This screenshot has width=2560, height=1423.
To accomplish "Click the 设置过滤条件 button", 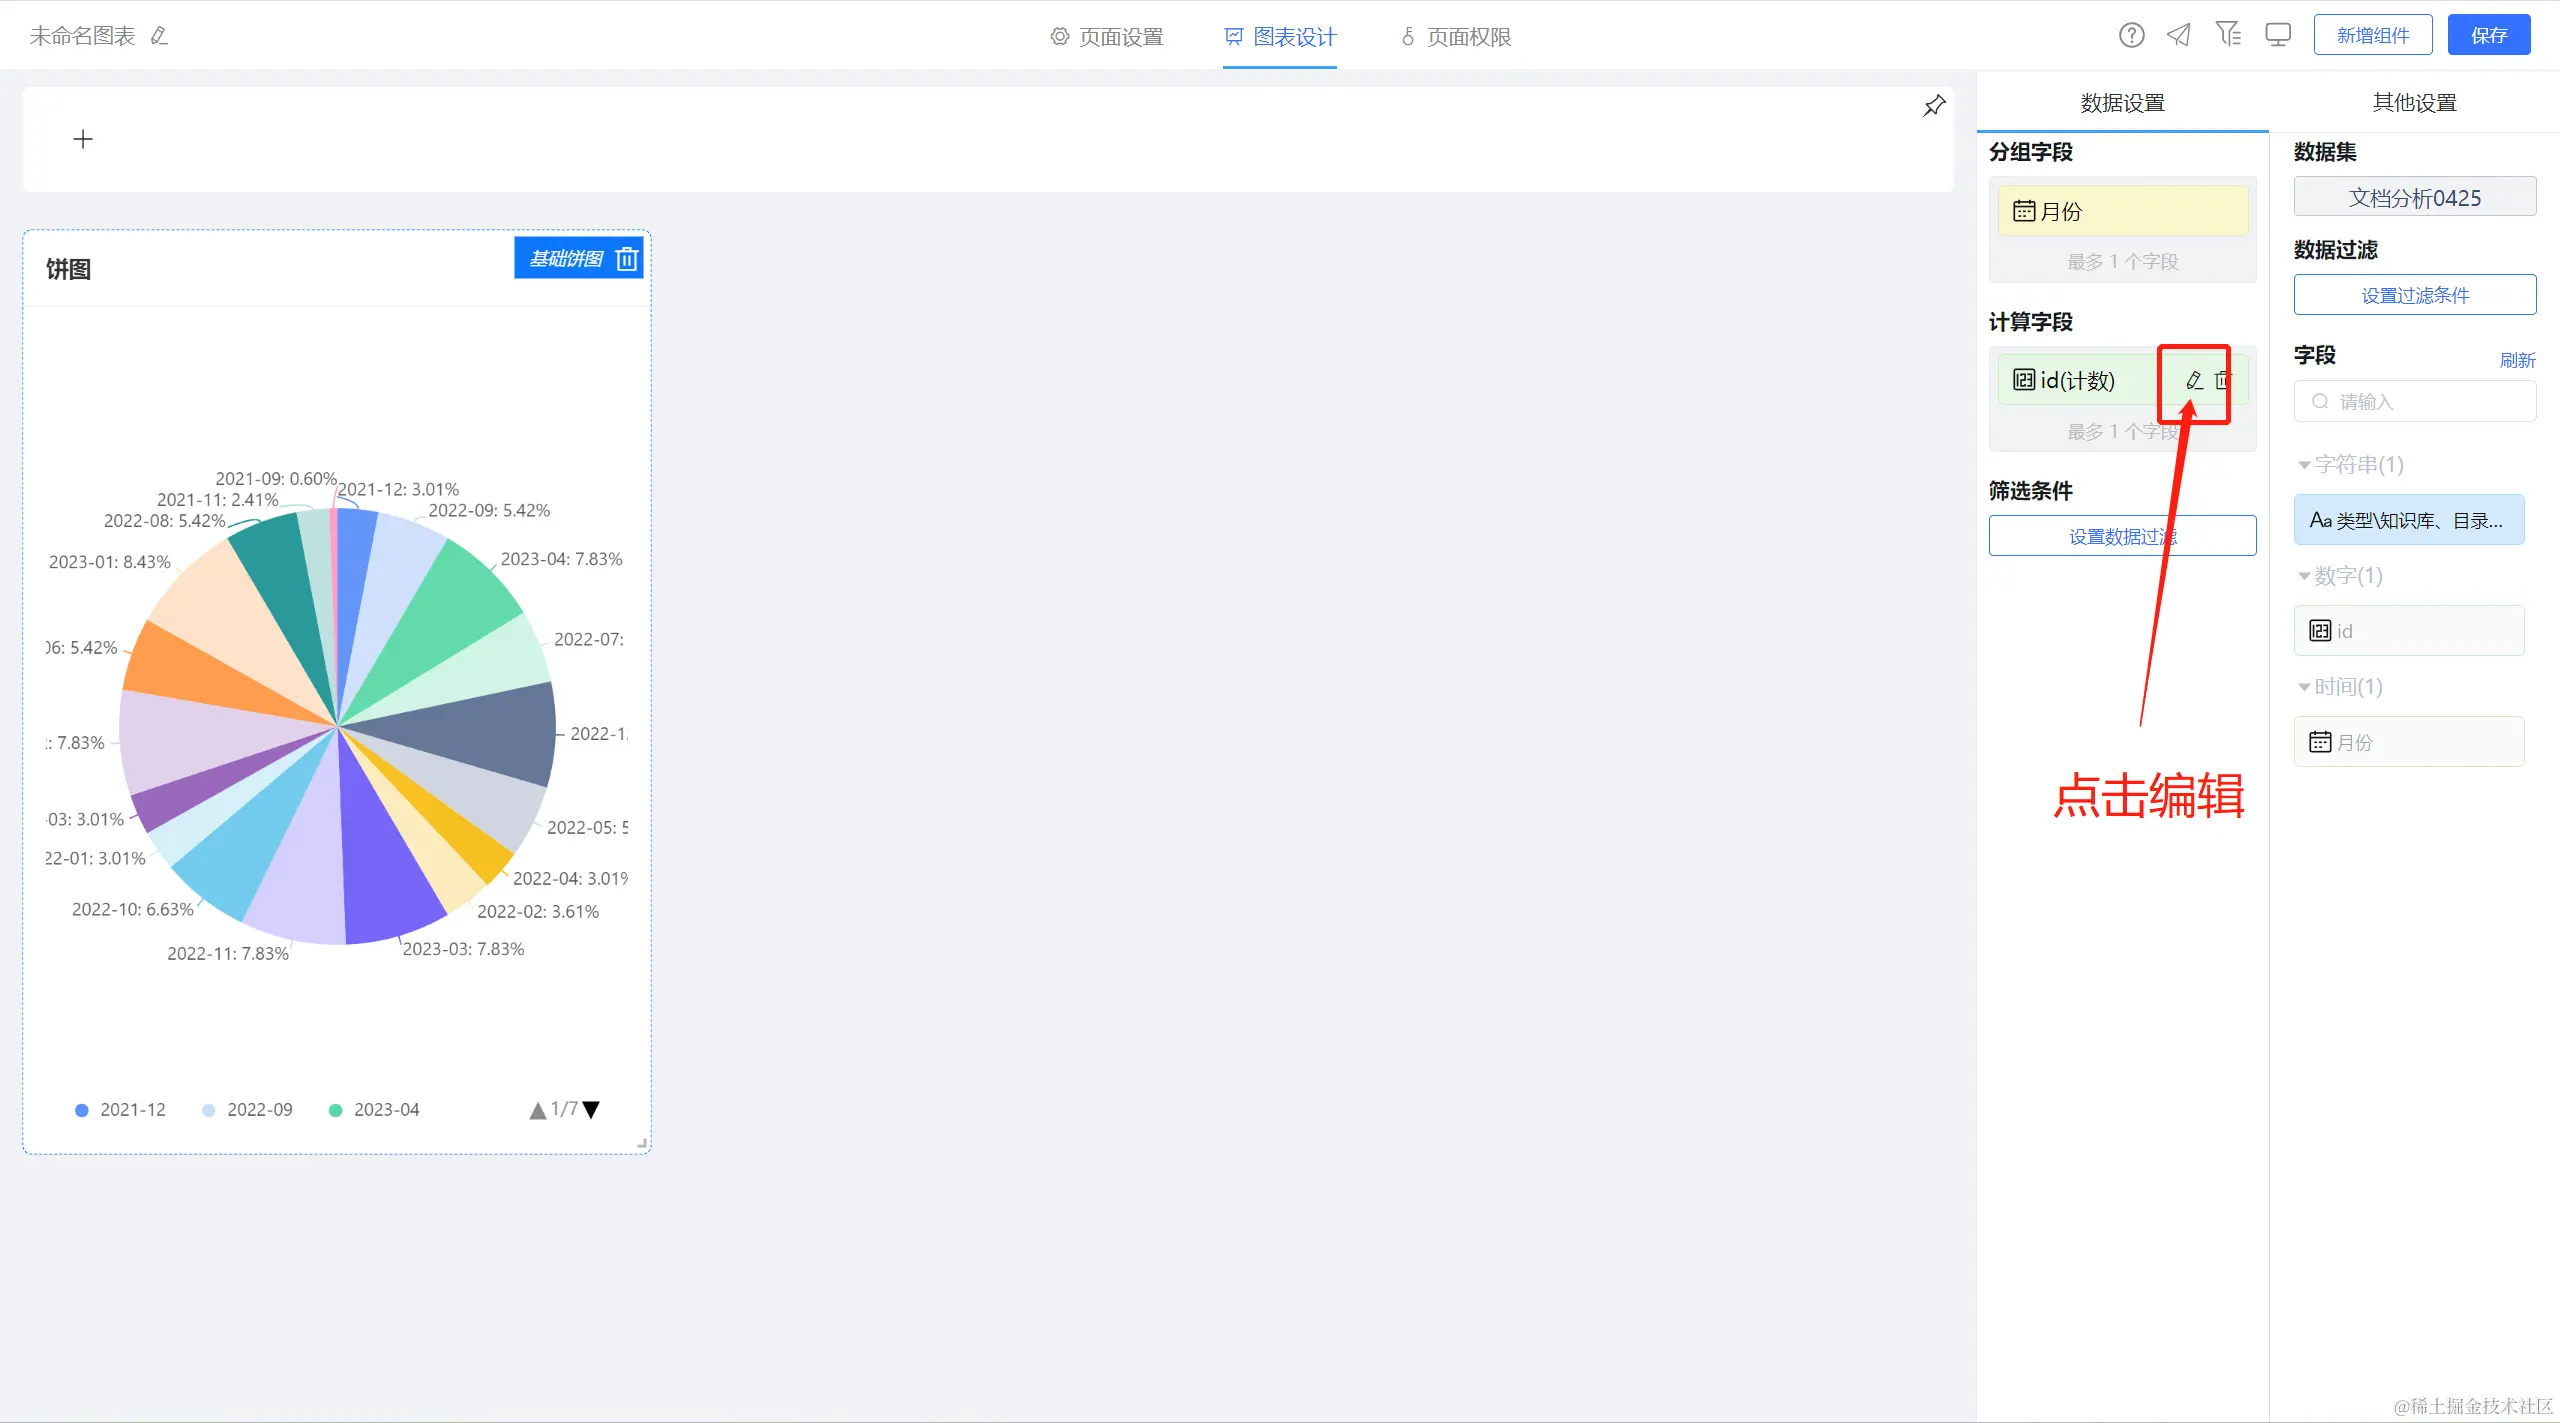I will point(2414,295).
